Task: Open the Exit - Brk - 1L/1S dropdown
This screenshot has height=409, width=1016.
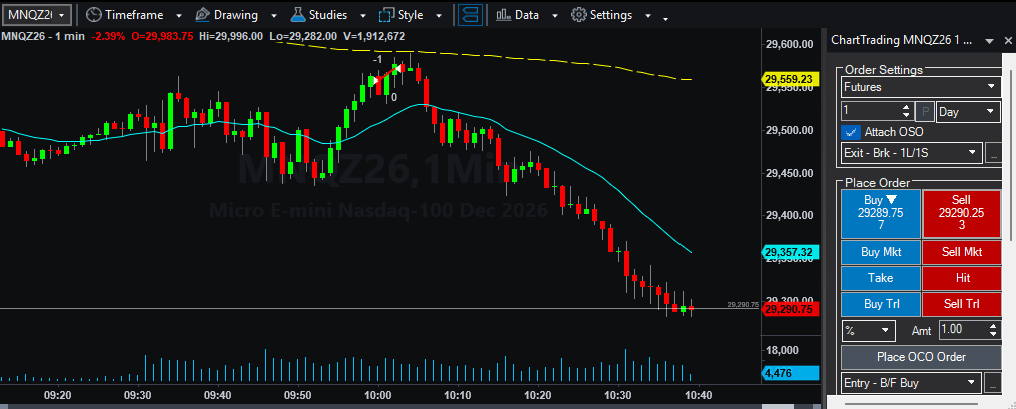Action: coord(912,153)
